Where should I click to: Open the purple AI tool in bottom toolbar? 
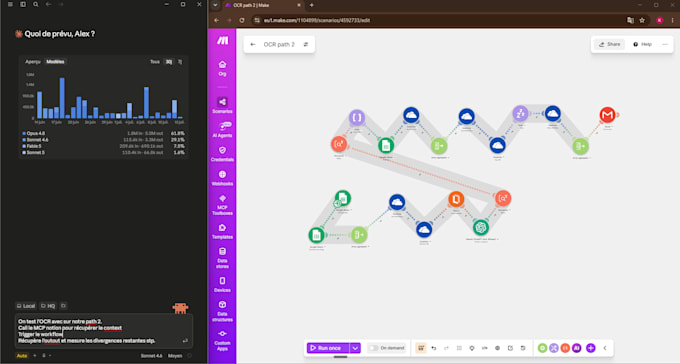pyautogui.click(x=576, y=348)
